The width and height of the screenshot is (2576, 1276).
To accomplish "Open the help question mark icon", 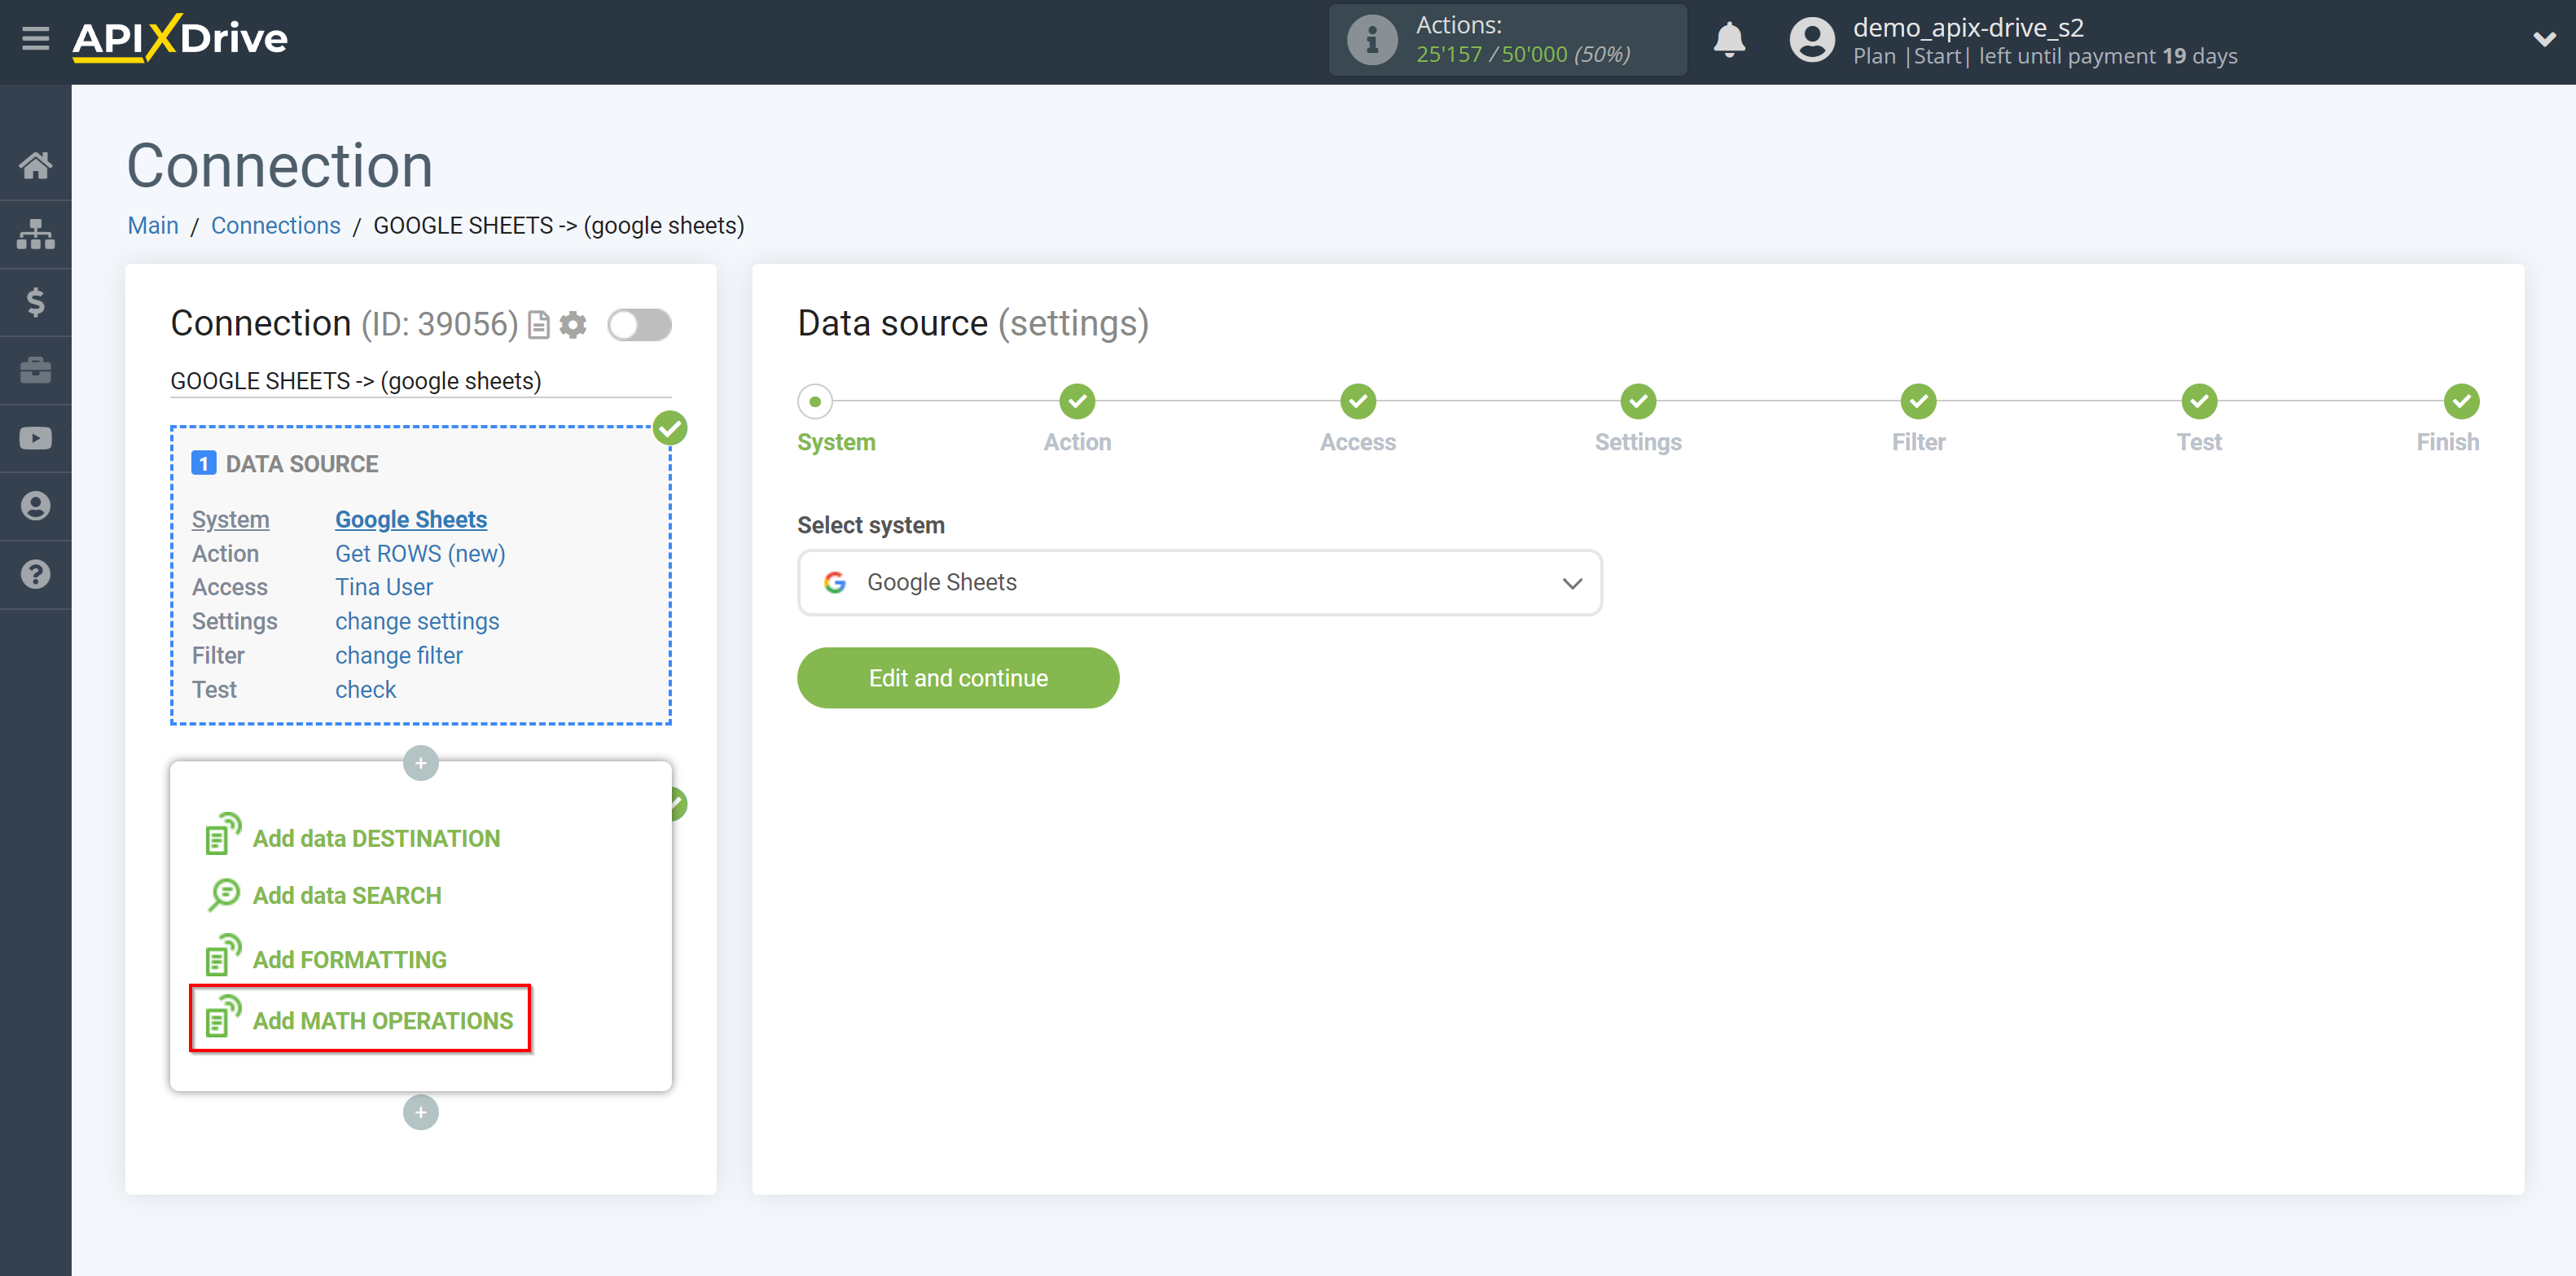I will [x=36, y=574].
